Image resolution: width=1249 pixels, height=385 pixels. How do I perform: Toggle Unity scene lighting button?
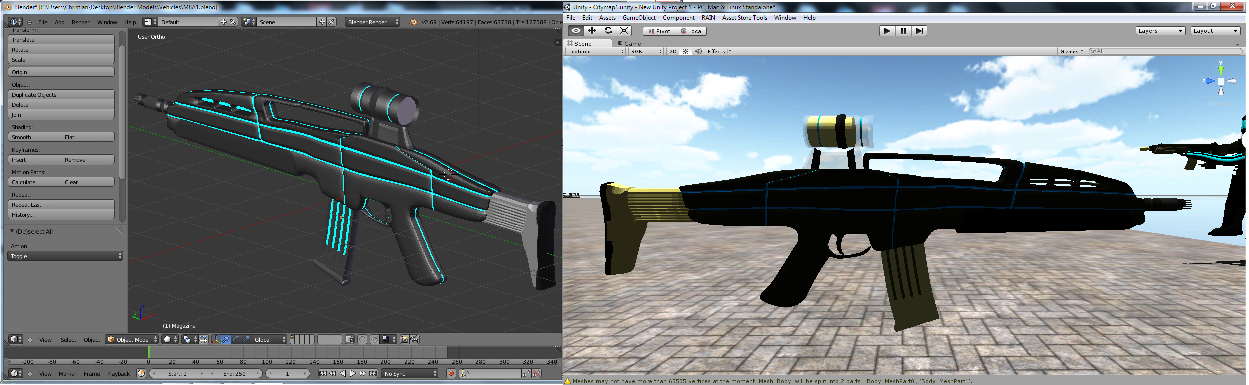pyautogui.click(x=686, y=51)
